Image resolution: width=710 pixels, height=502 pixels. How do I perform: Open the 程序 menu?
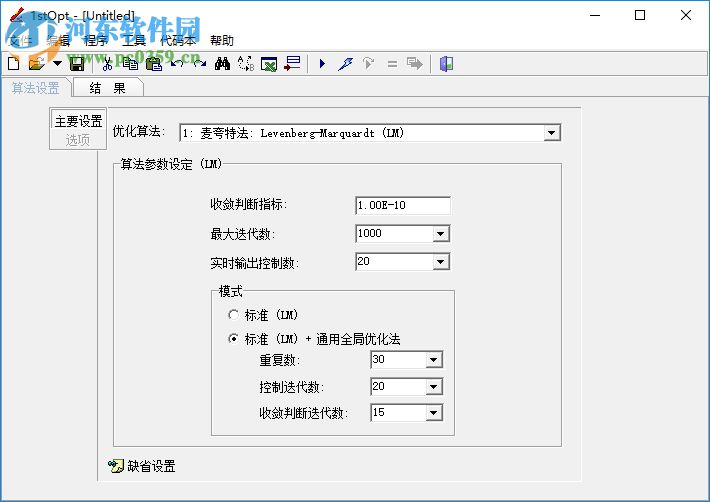pyautogui.click(x=96, y=41)
